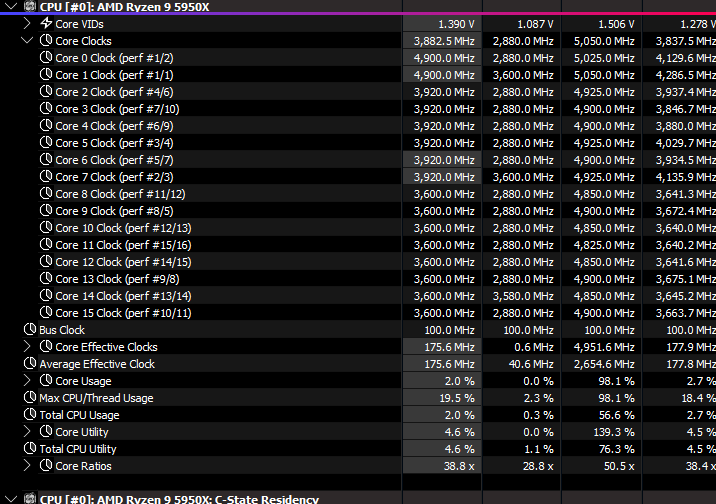Click the 4,951.6 MHz Core Effective Clocks maximum

(x=604, y=347)
